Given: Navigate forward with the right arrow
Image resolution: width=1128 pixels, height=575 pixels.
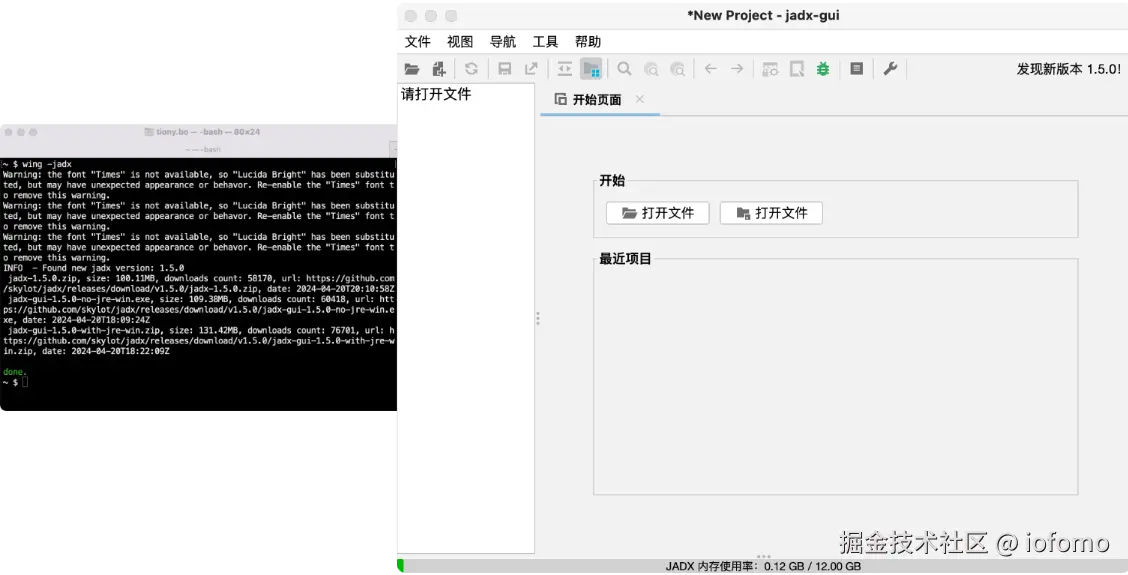Looking at the screenshot, I should coord(737,69).
